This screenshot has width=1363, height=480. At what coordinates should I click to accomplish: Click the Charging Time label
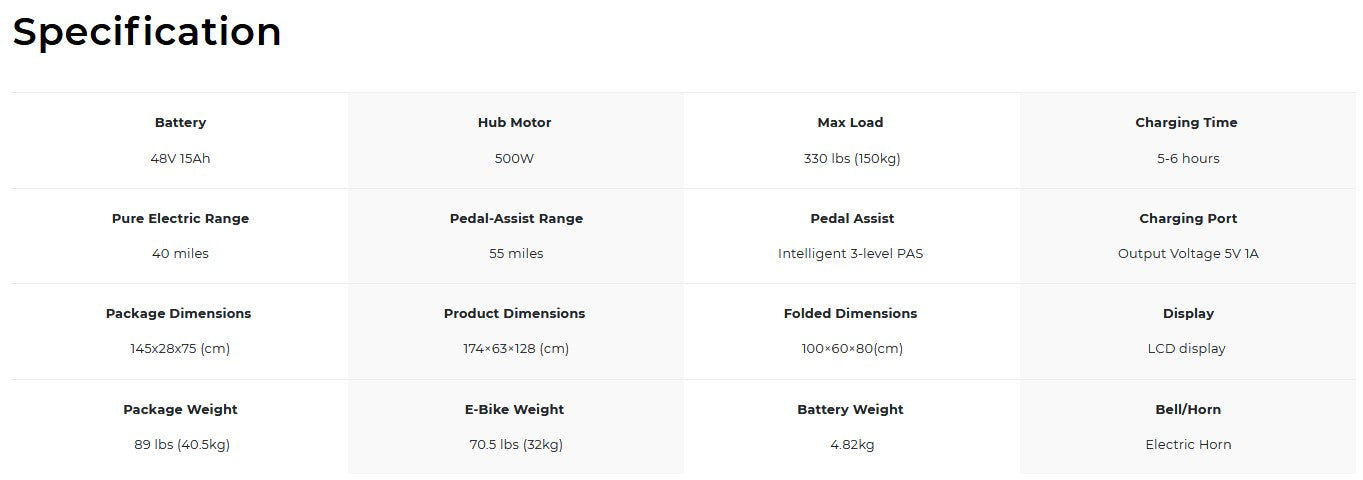point(1186,123)
